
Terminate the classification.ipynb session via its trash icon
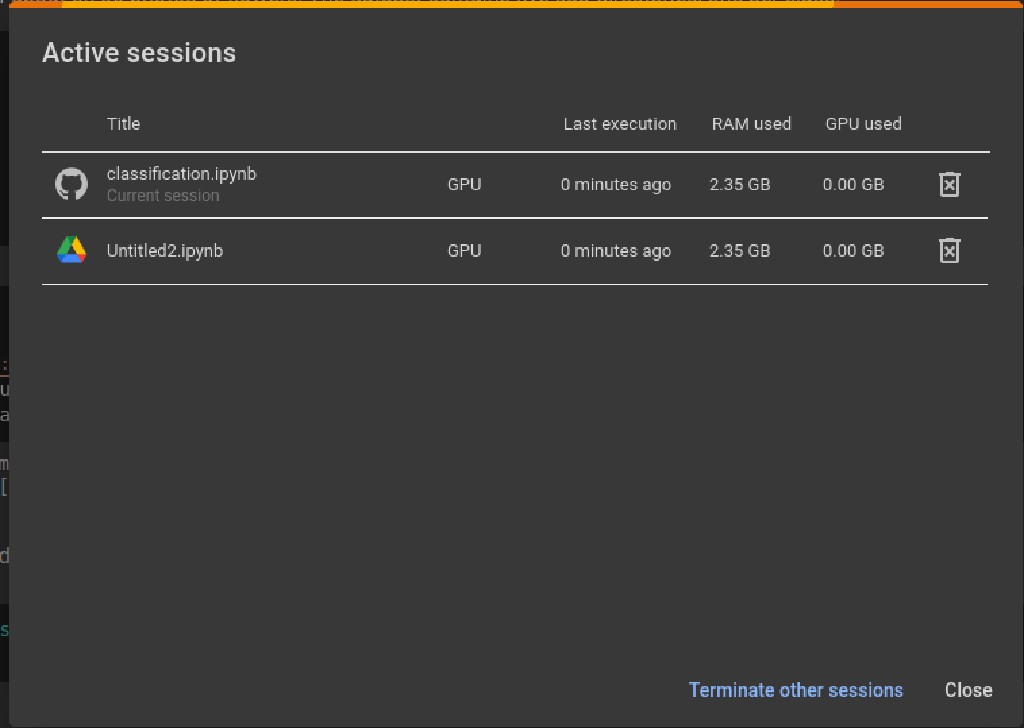pos(948,184)
